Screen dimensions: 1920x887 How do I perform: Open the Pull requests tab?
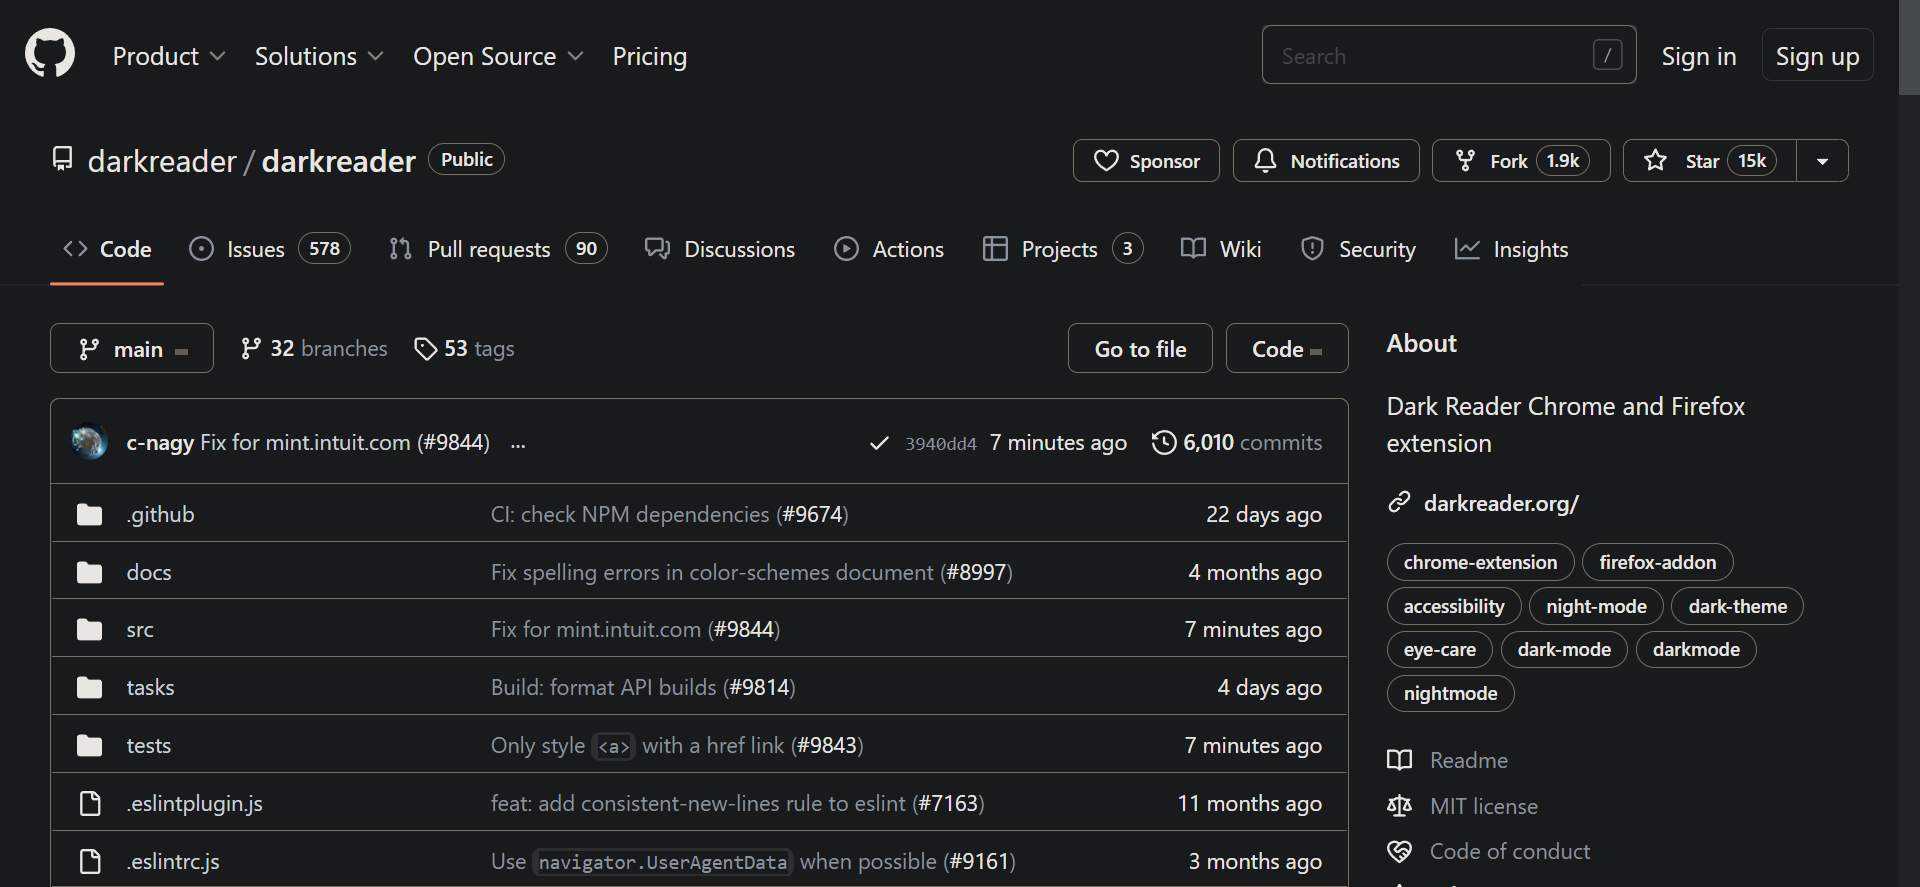pos(498,249)
